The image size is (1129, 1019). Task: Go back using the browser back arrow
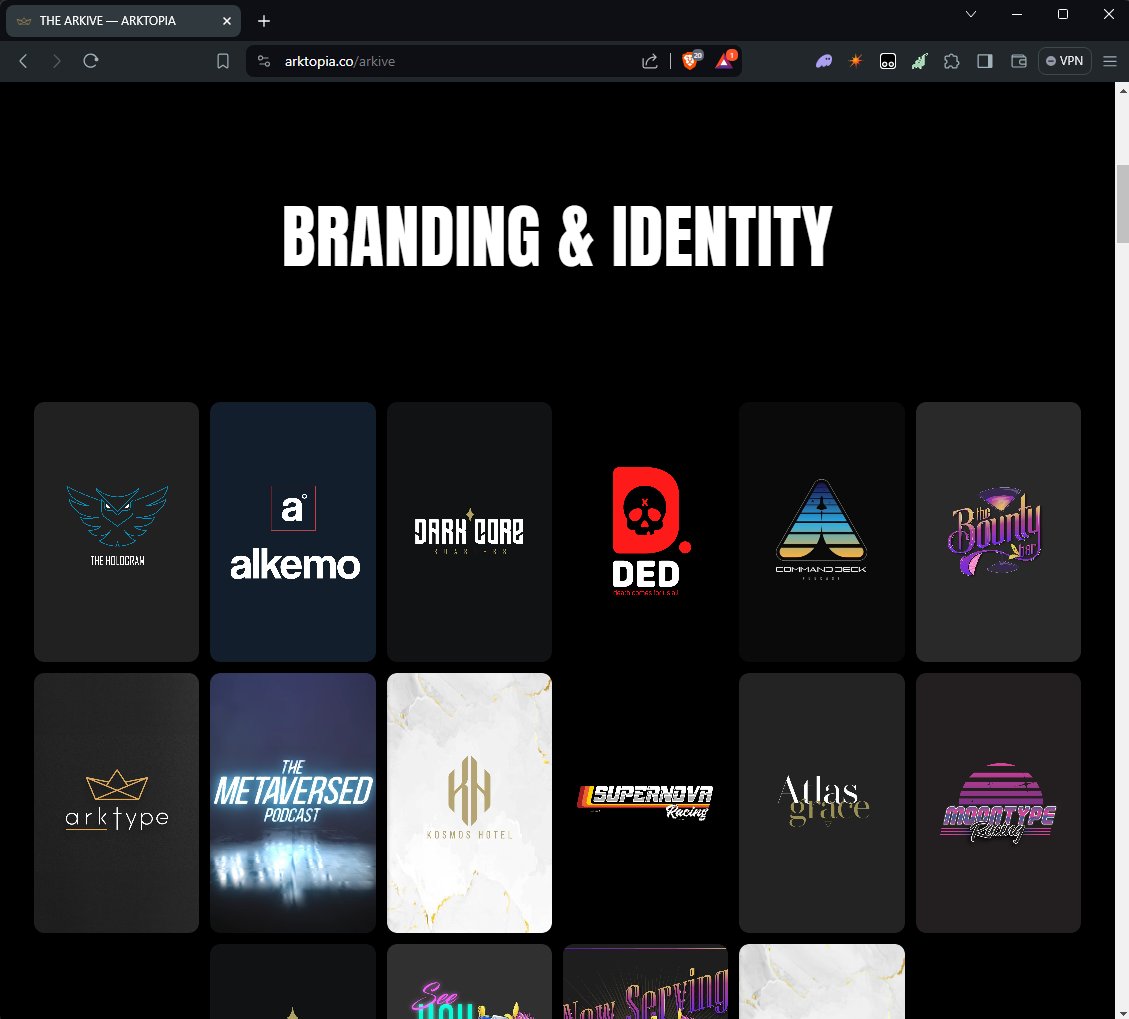pos(23,61)
